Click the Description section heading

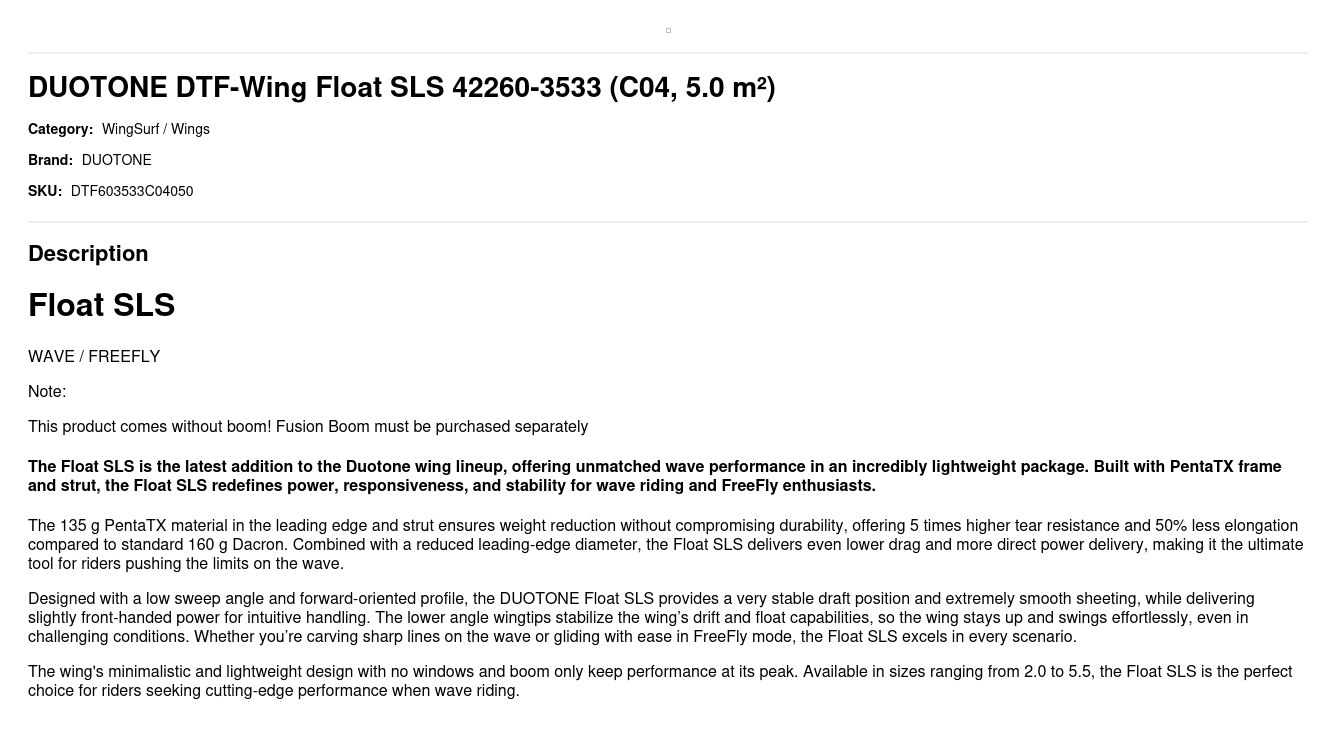click(x=88, y=254)
